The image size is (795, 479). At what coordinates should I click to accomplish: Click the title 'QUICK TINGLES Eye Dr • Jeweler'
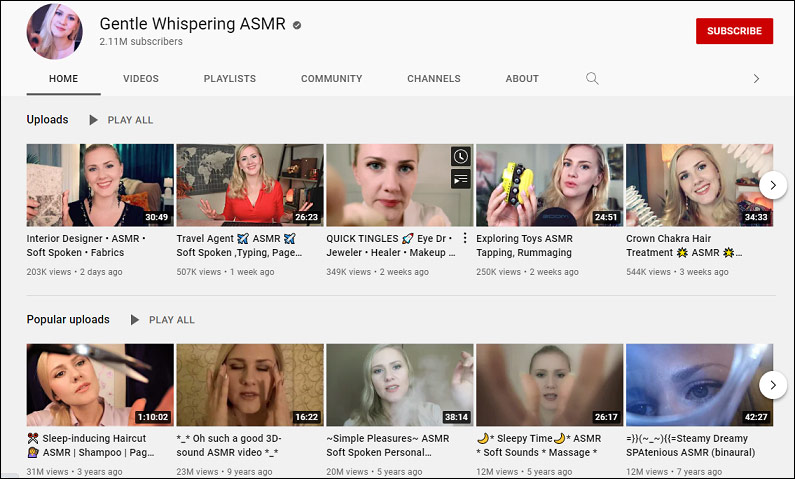390,245
